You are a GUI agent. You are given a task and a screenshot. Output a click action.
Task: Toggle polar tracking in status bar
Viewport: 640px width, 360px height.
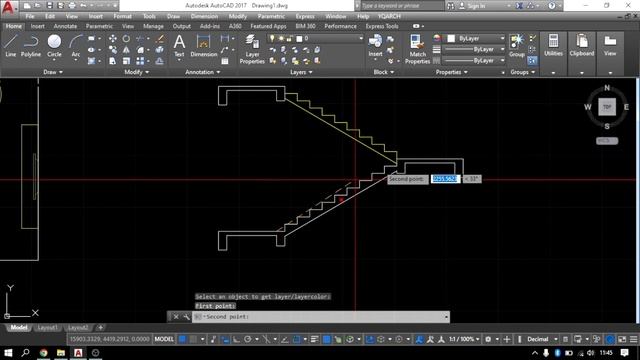pyautogui.click(x=248, y=339)
